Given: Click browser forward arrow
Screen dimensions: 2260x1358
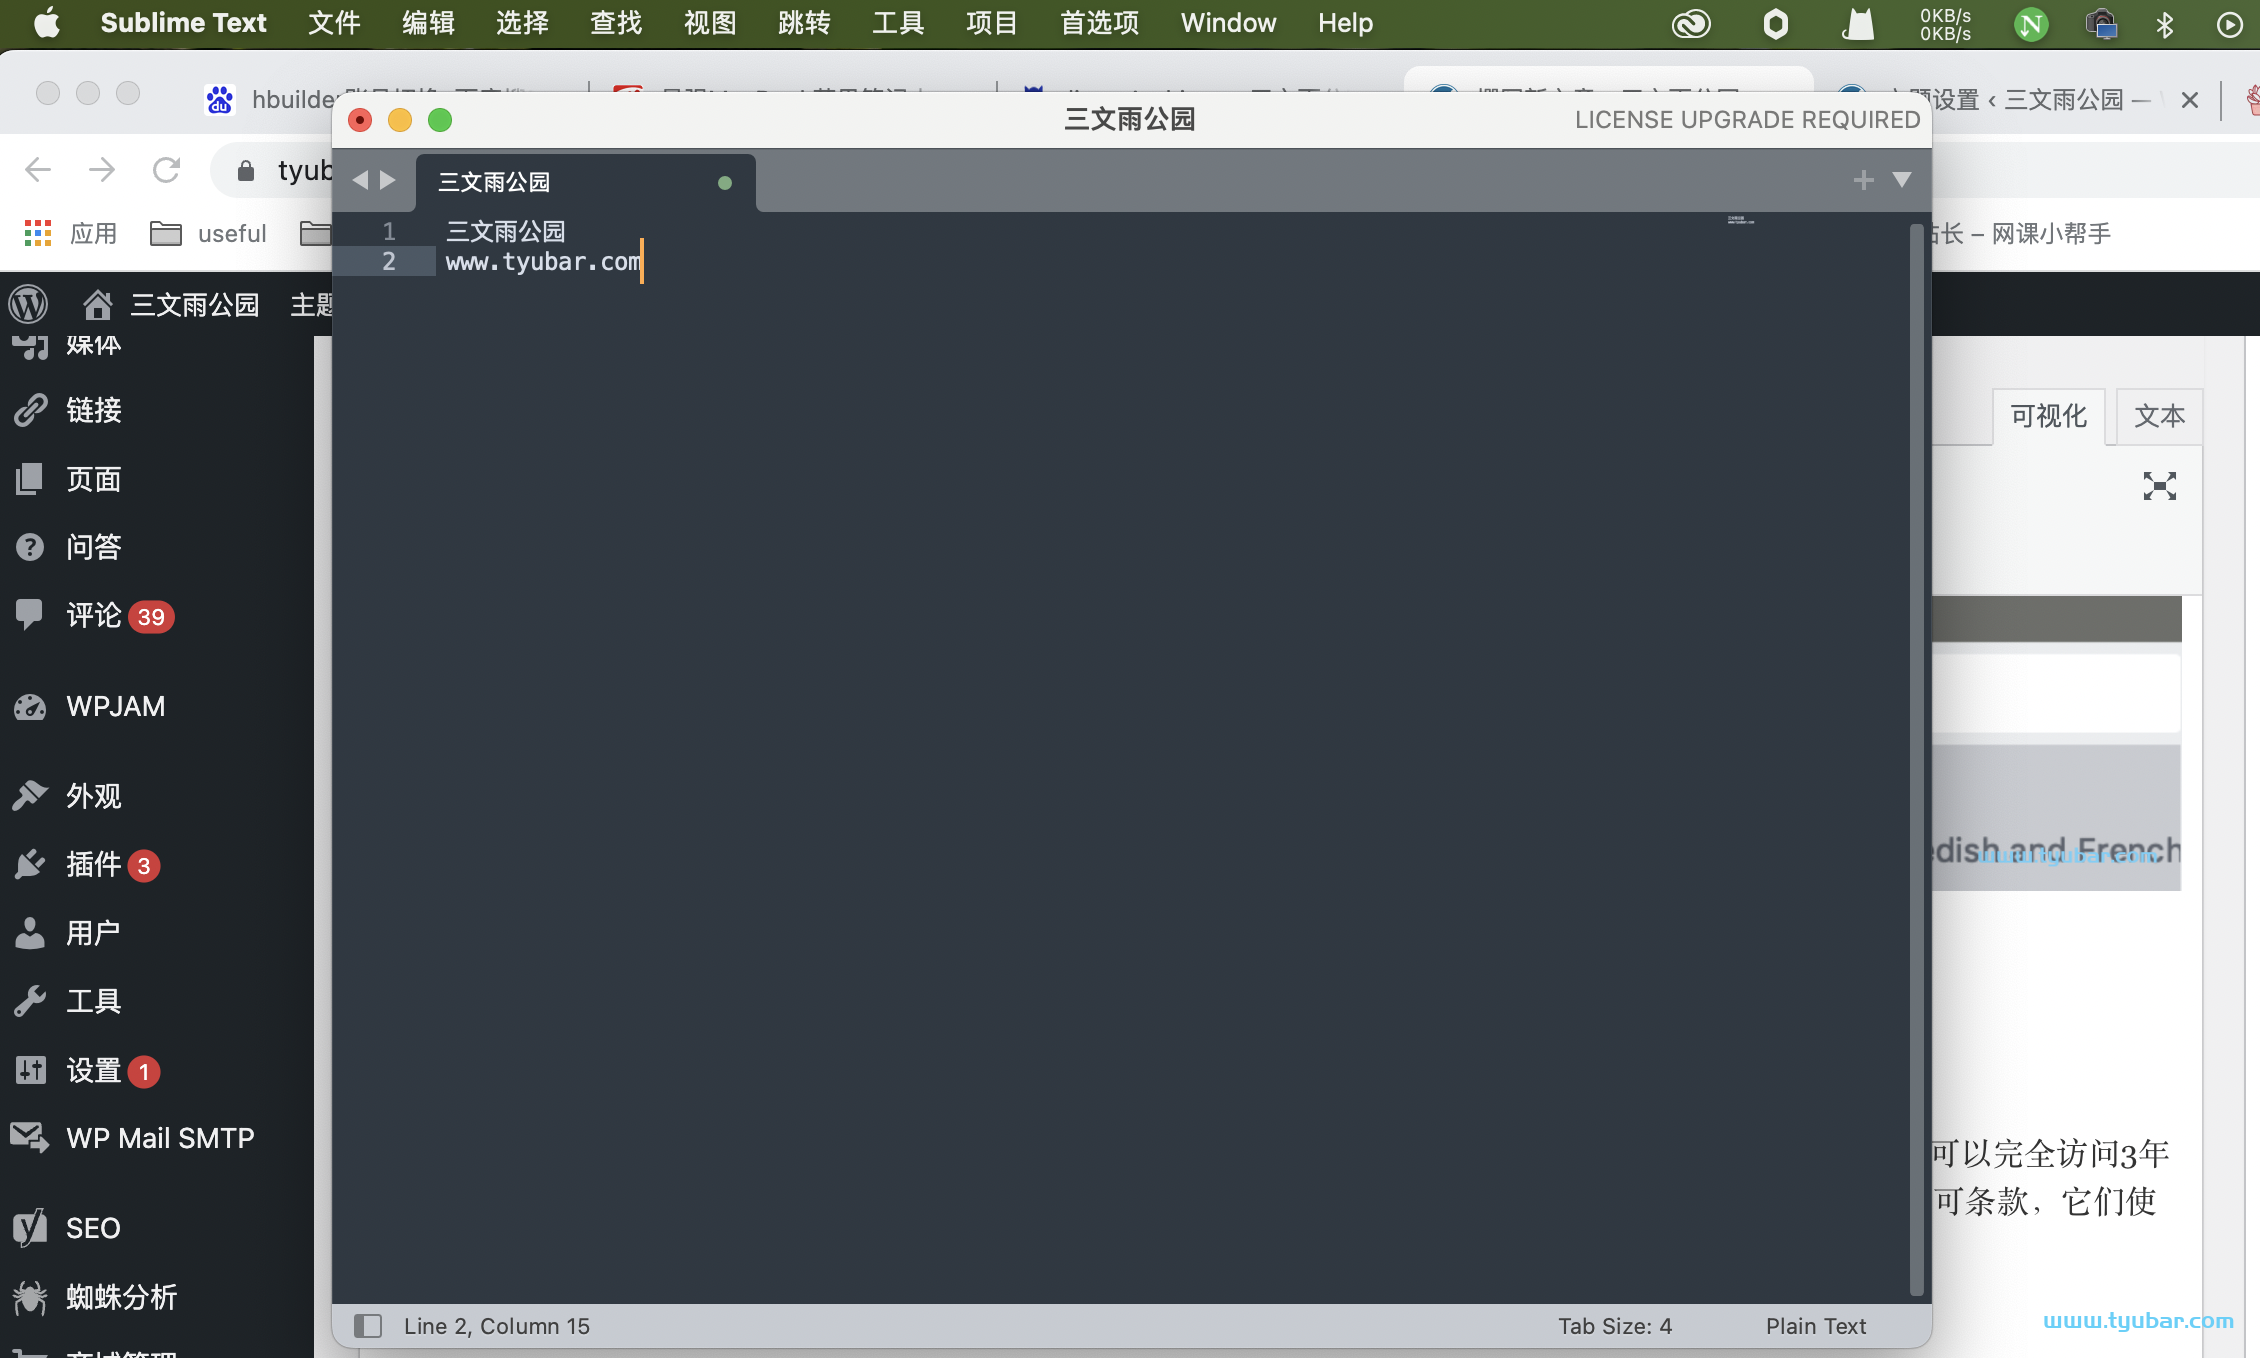Looking at the screenshot, I should click(x=102, y=170).
